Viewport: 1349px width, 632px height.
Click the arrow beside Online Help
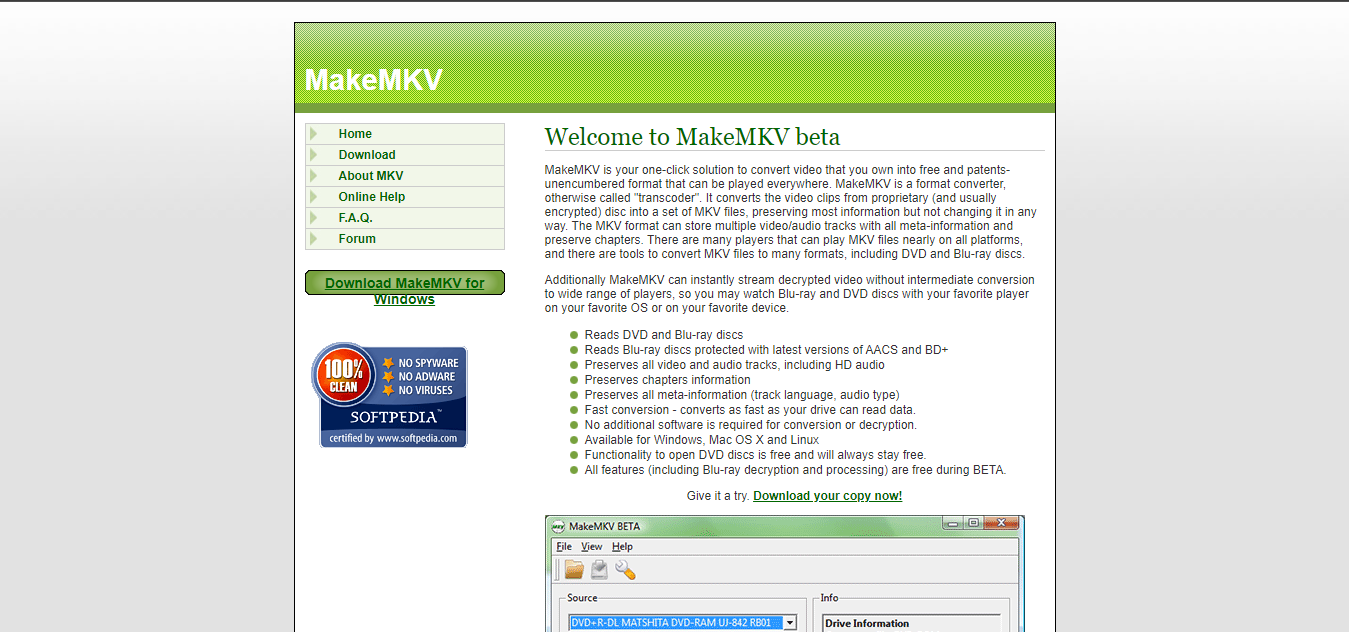tap(315, 196)
